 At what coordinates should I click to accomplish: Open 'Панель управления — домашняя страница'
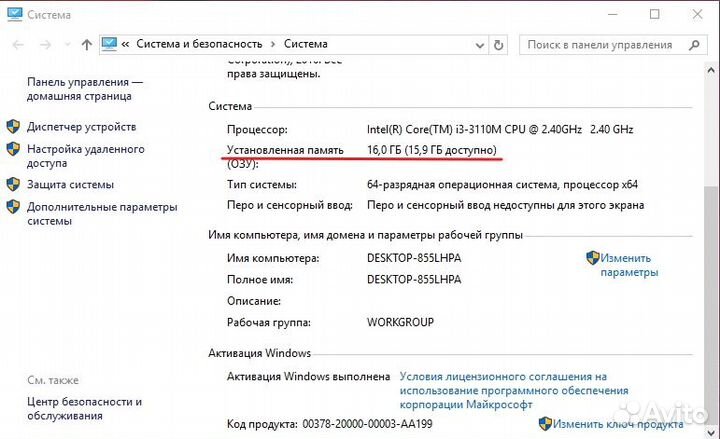85,89
